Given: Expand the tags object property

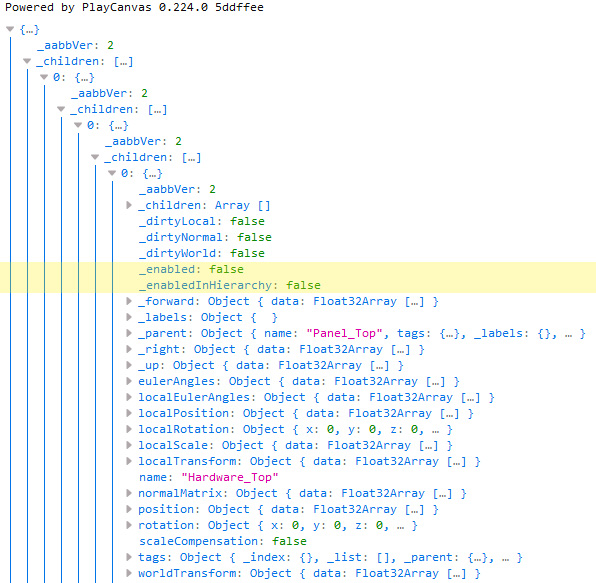Looking at the screenshot, I should (129, 557).
